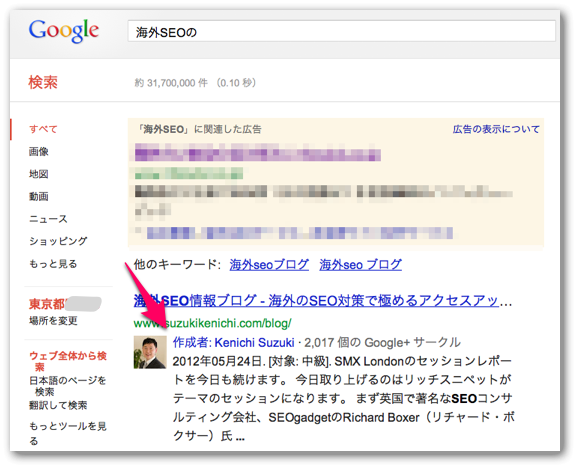Expand もっと見る more categories
Screen dimensions: 576x467
[x=53, y=264]
